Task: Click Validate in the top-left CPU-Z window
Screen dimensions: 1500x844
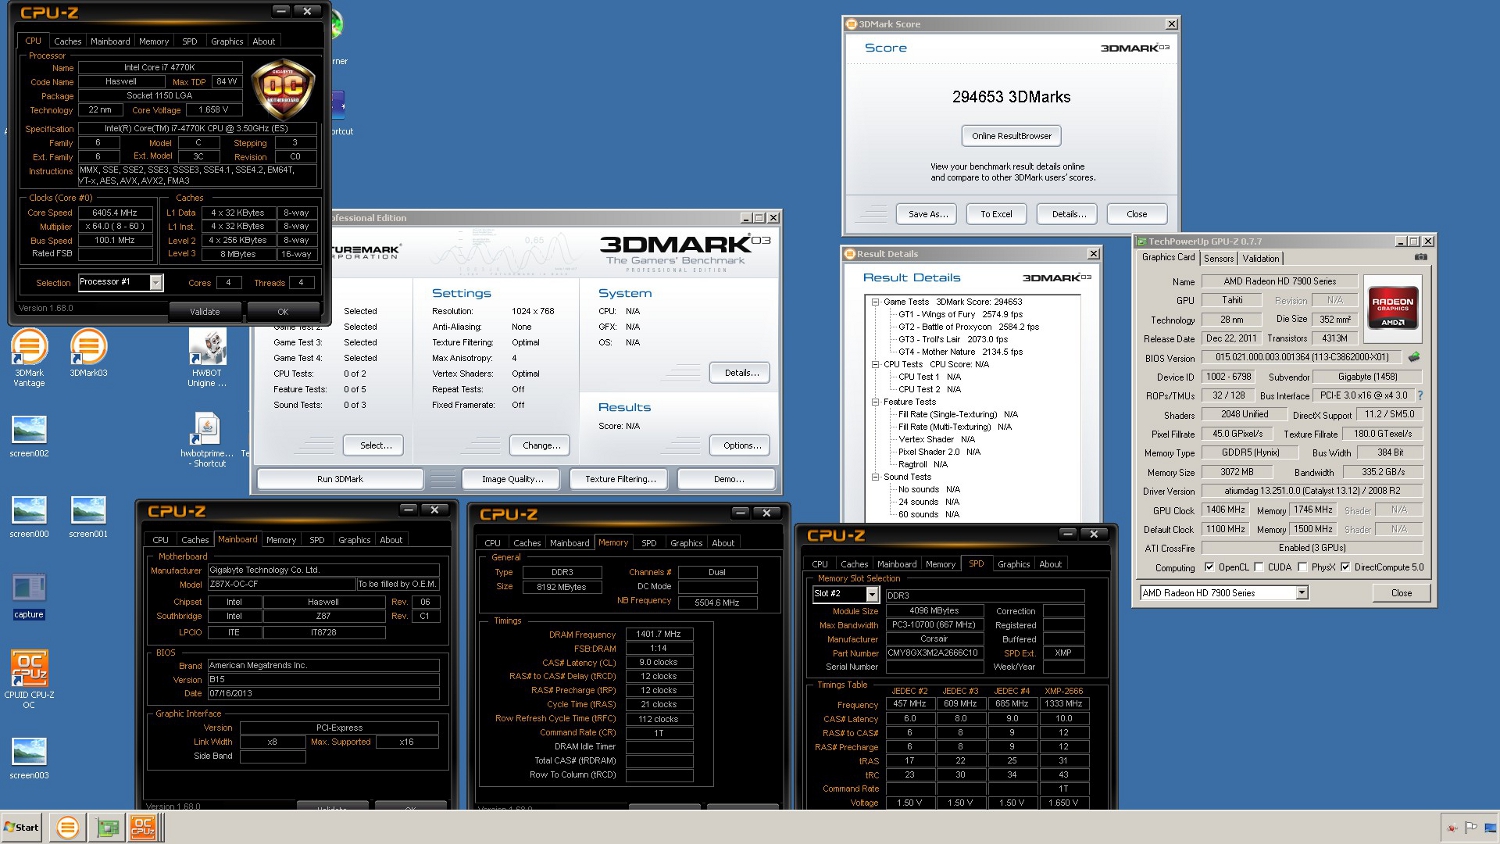Action: (x=205, y=312)
